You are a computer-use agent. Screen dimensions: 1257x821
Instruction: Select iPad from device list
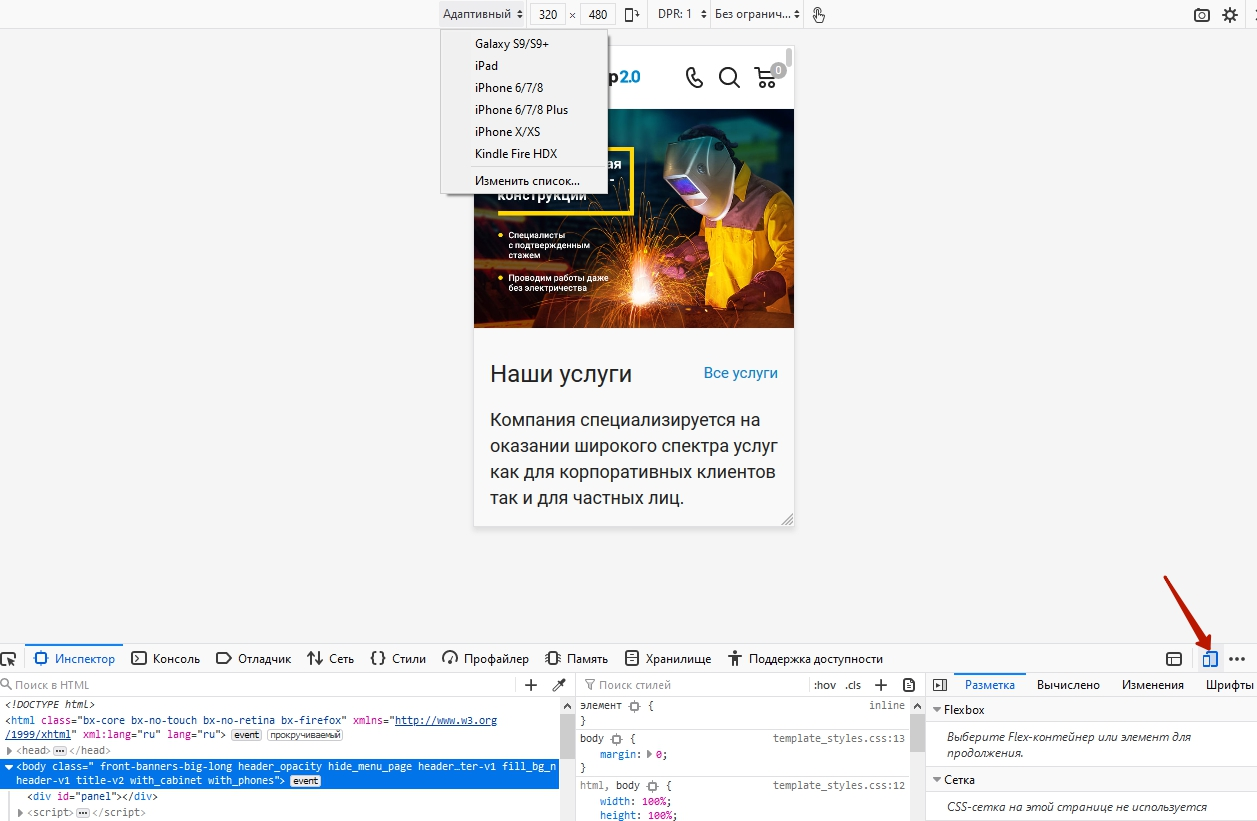[x=524, y=66]
